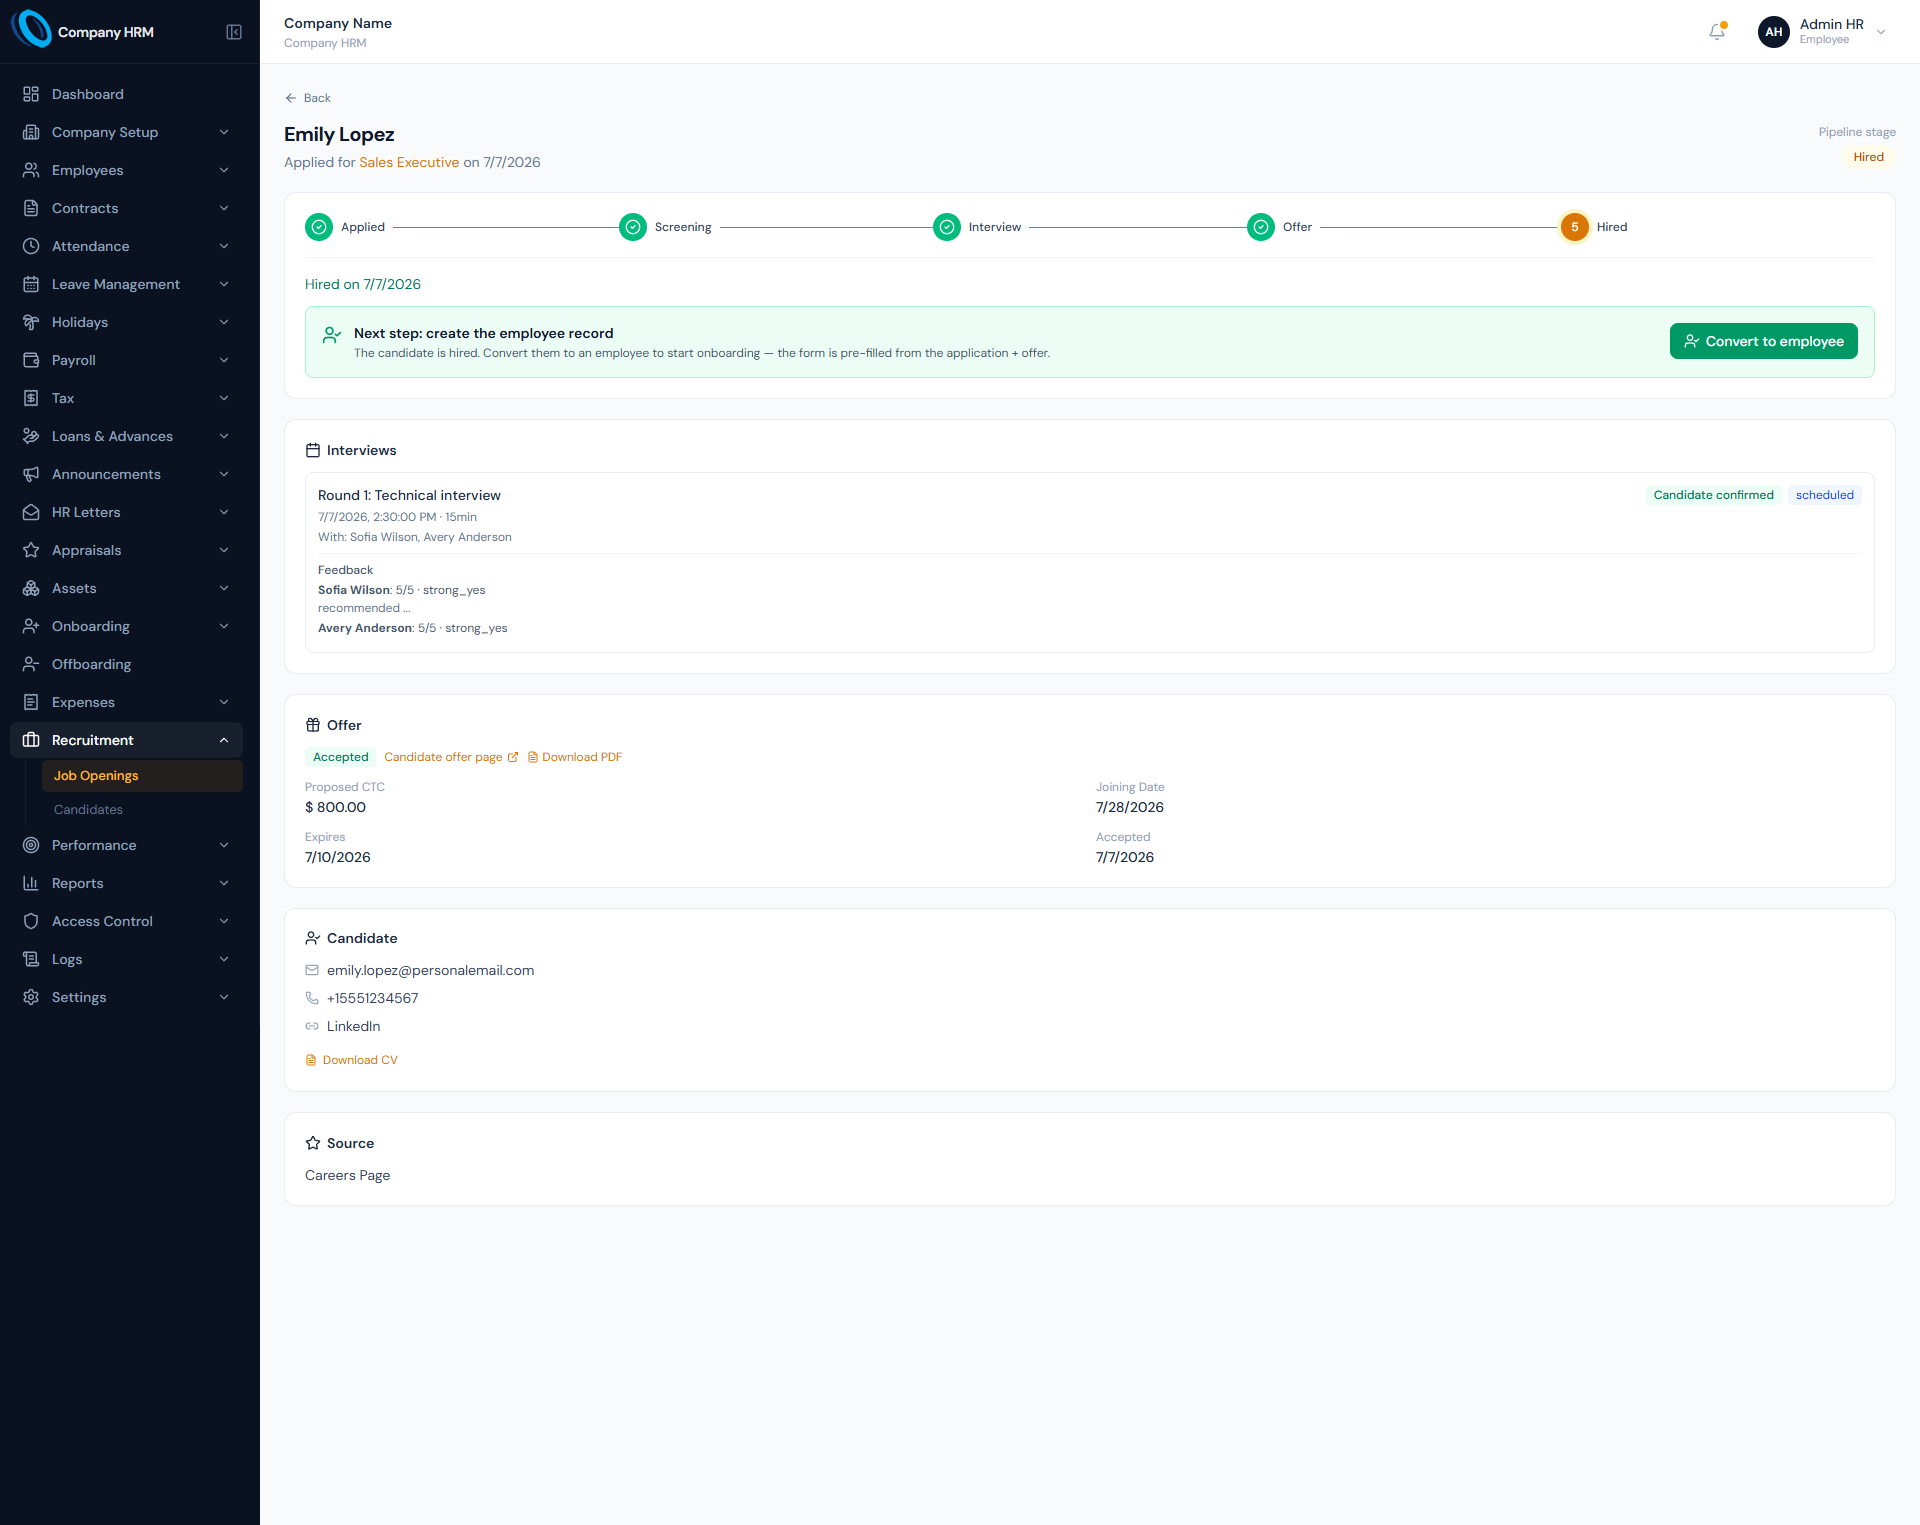Collapse the sidebar panel icon
Viewport: 1920px width, 1525px height.
[234, 32]
